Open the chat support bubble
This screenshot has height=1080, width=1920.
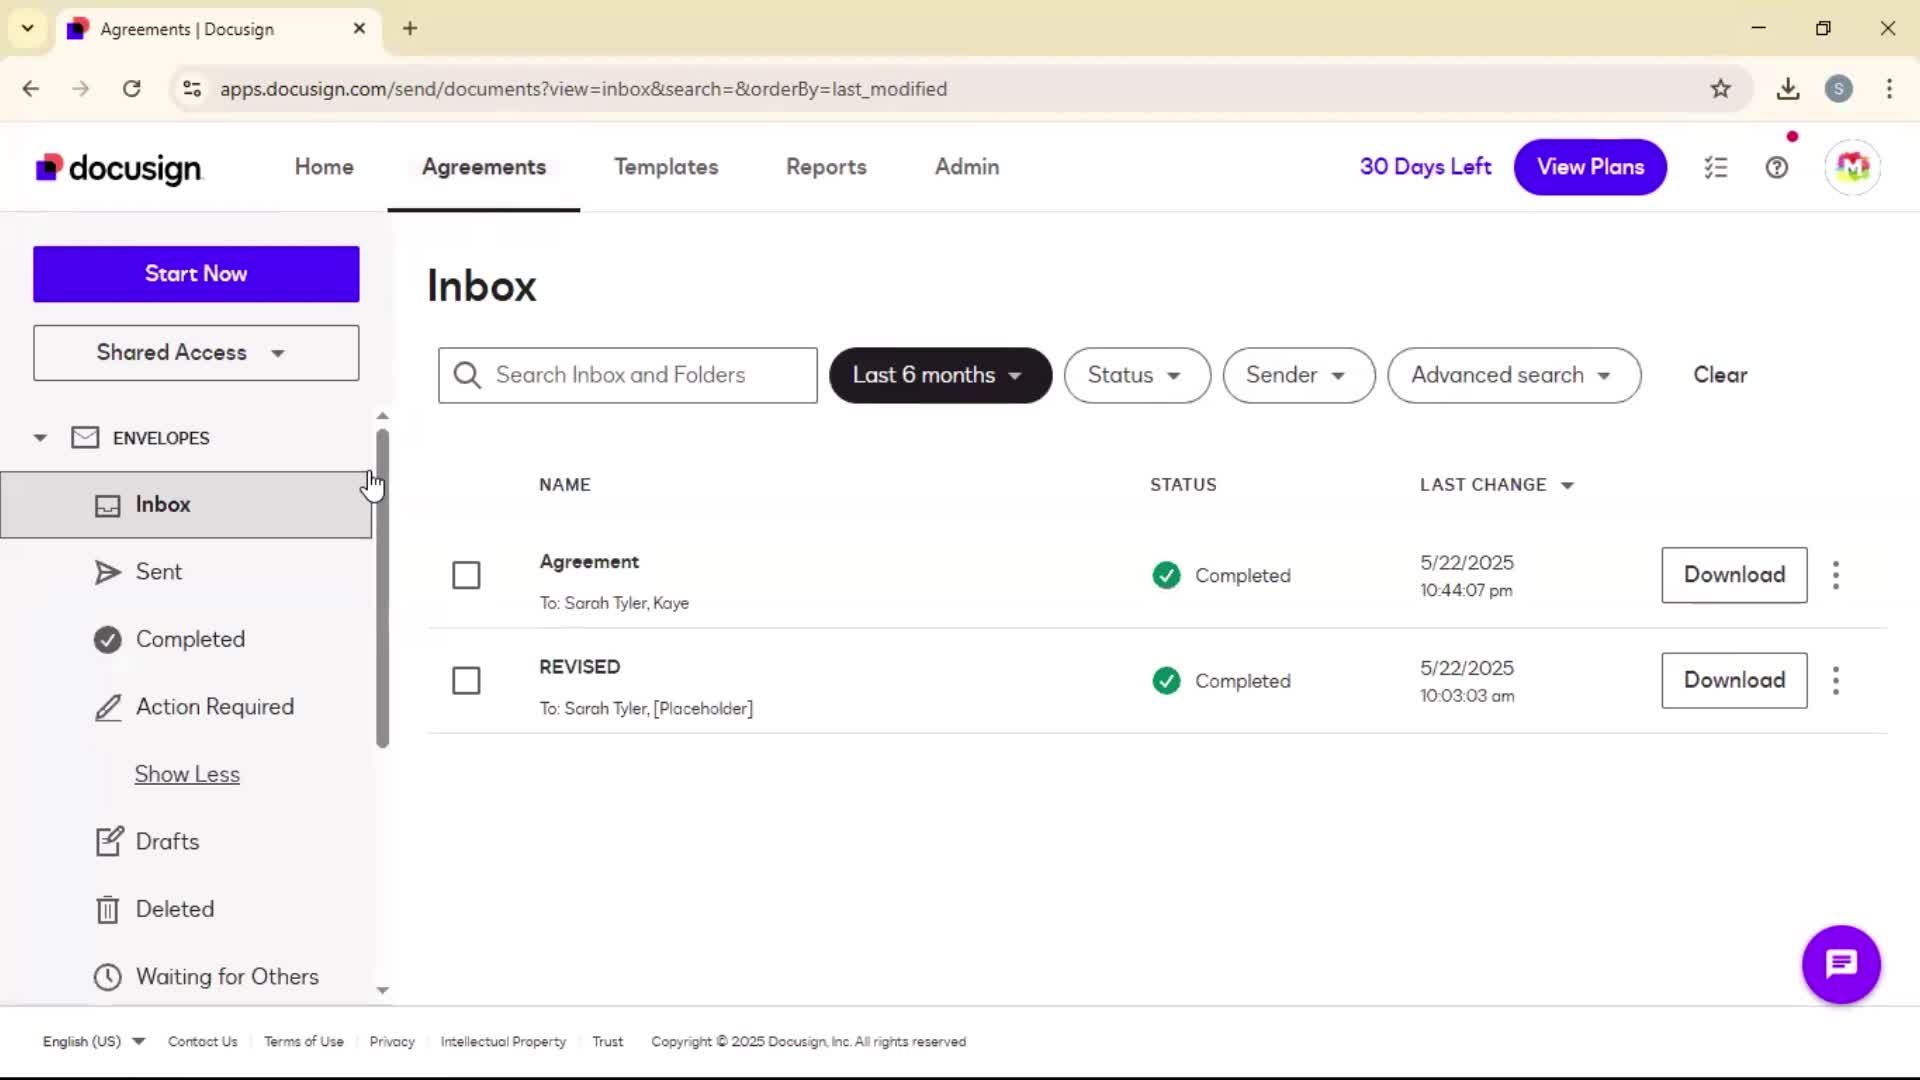1841,964
